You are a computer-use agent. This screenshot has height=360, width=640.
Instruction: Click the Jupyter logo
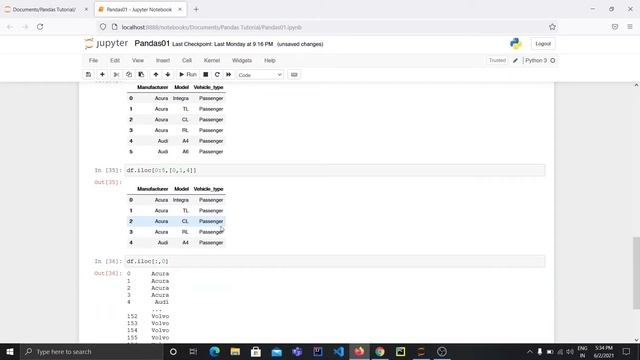pyautogui.click(x=106, y=43)
